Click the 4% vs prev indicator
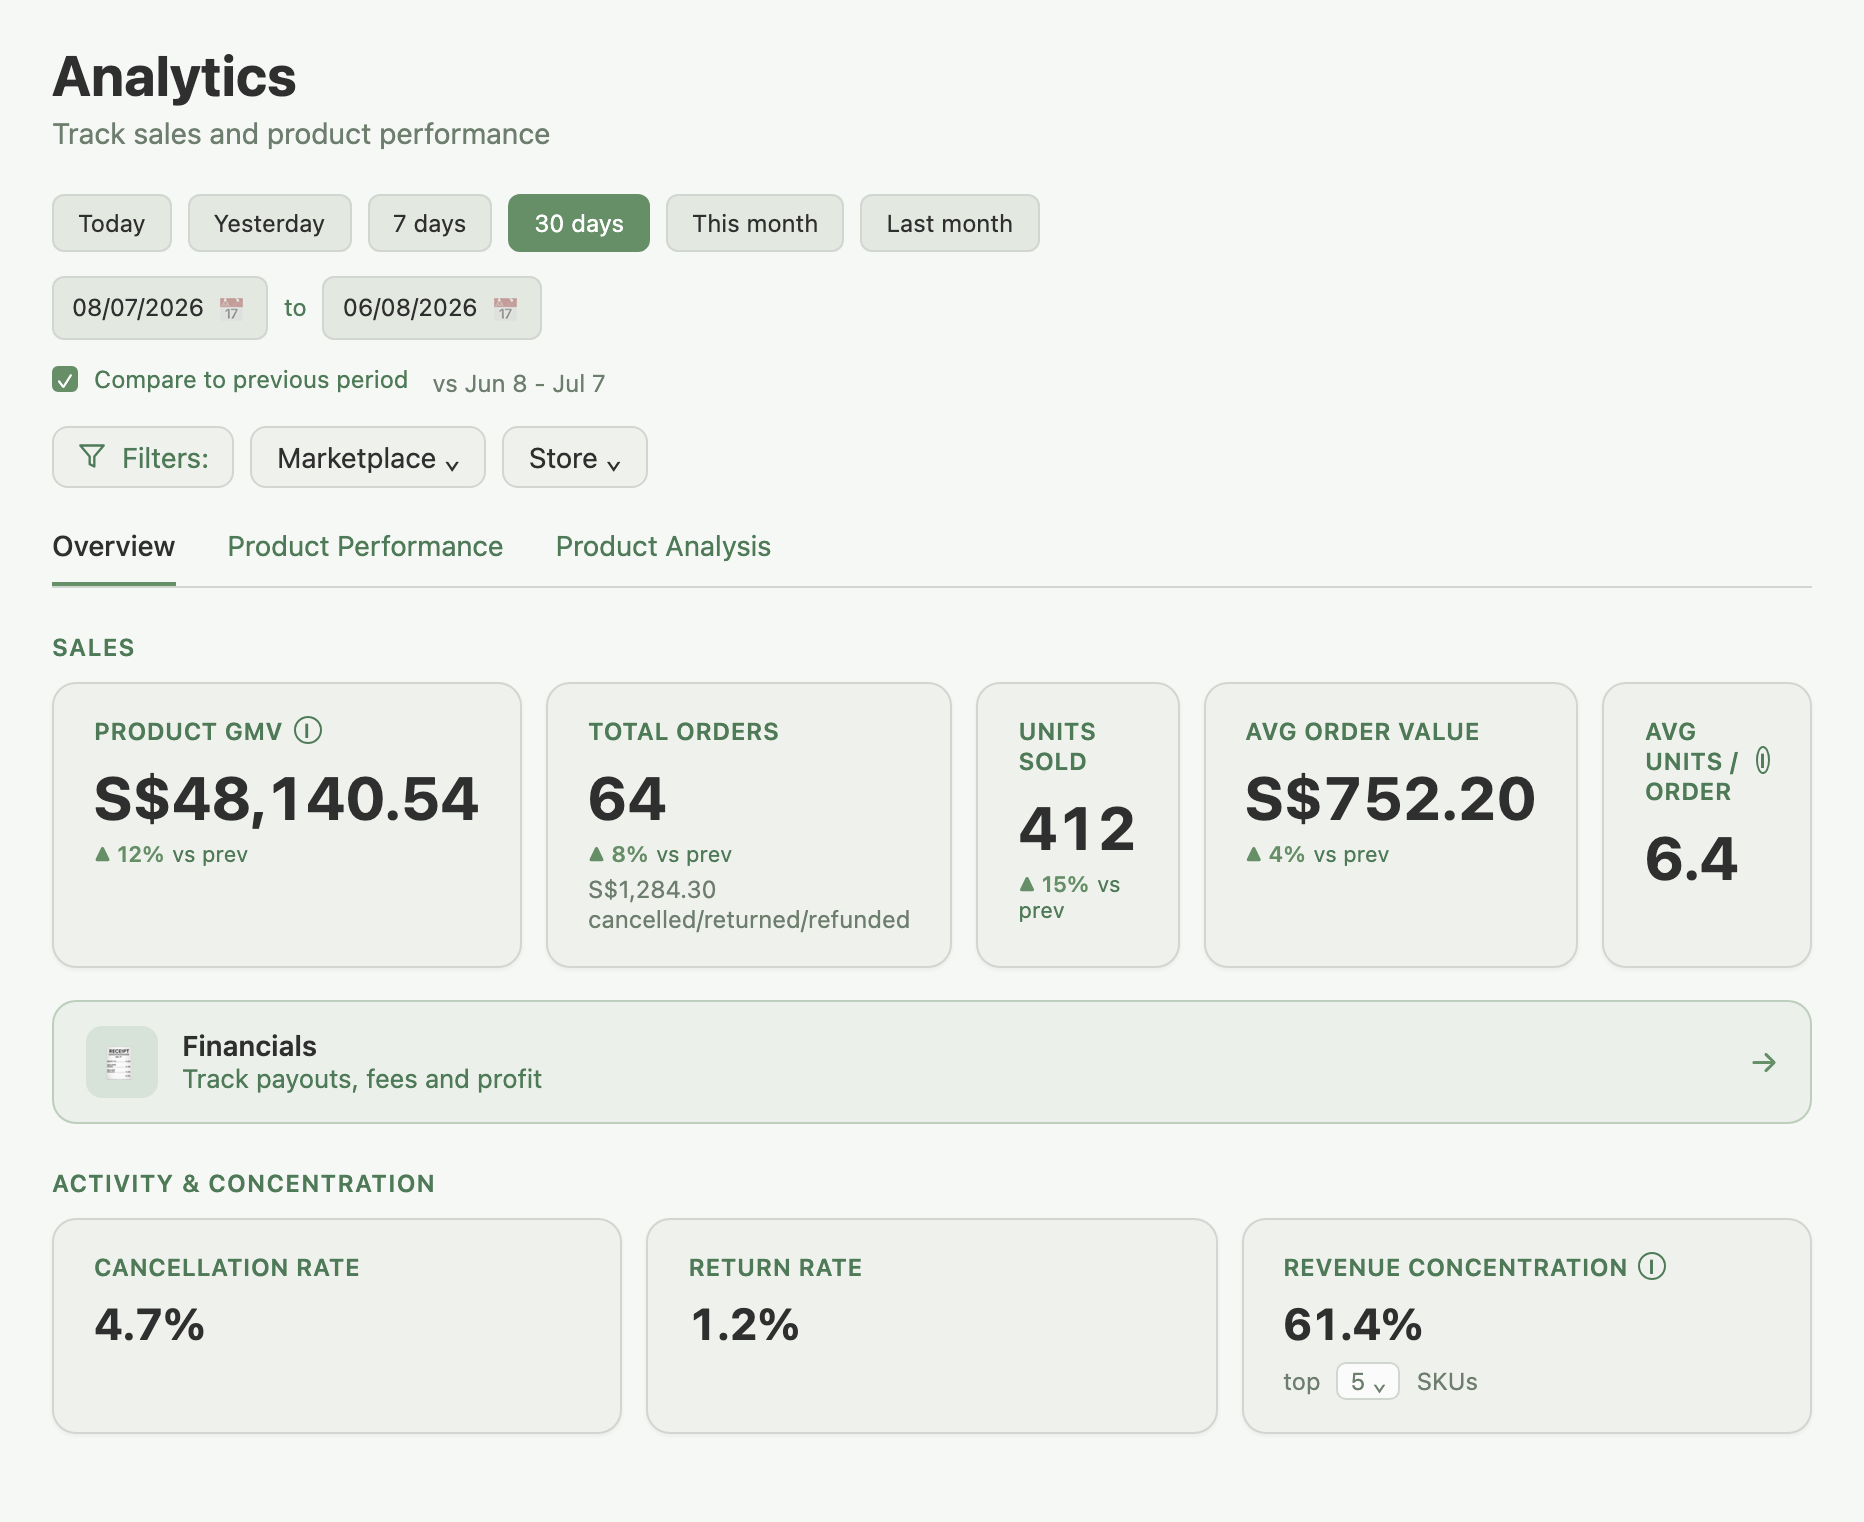This screenshot has height=1522, width=1864. pyautogui.click(x=1317, y=855)
